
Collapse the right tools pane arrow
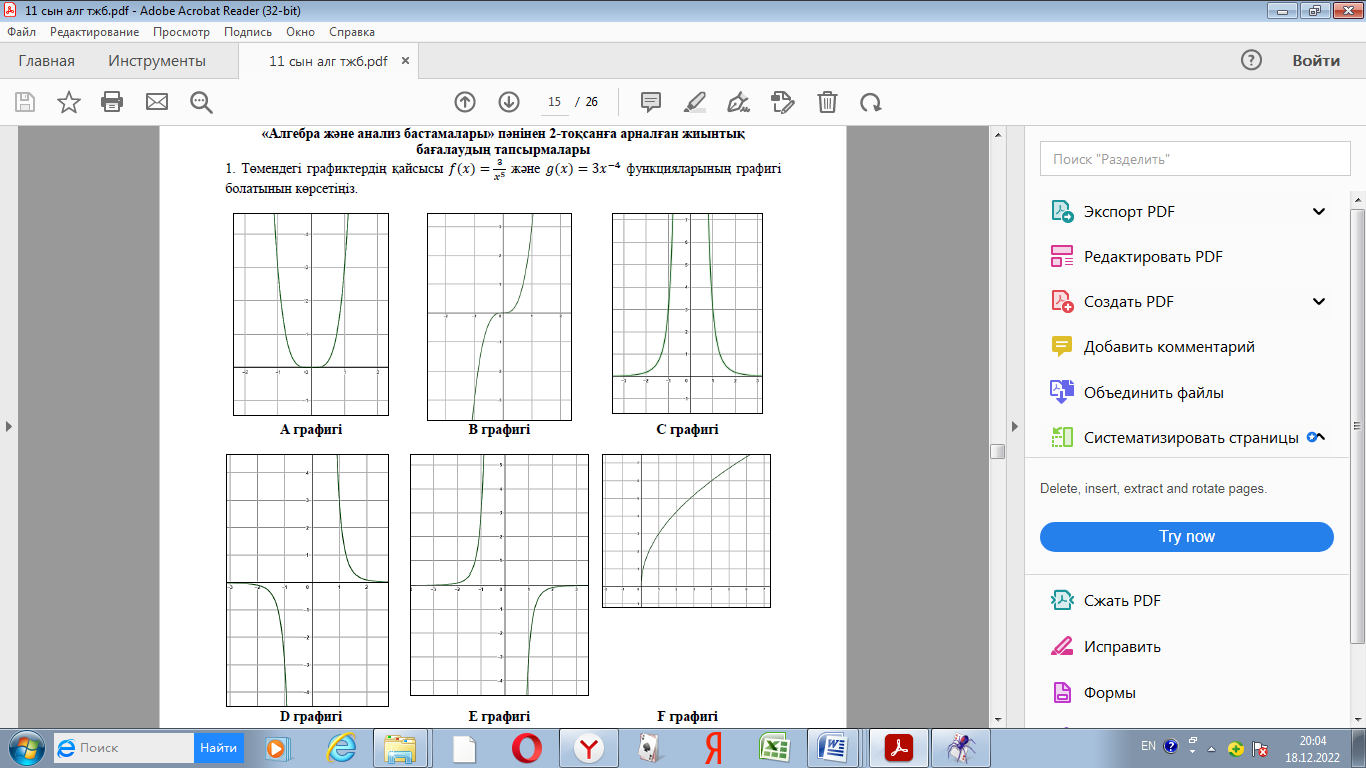click(x=1015, y=426)
